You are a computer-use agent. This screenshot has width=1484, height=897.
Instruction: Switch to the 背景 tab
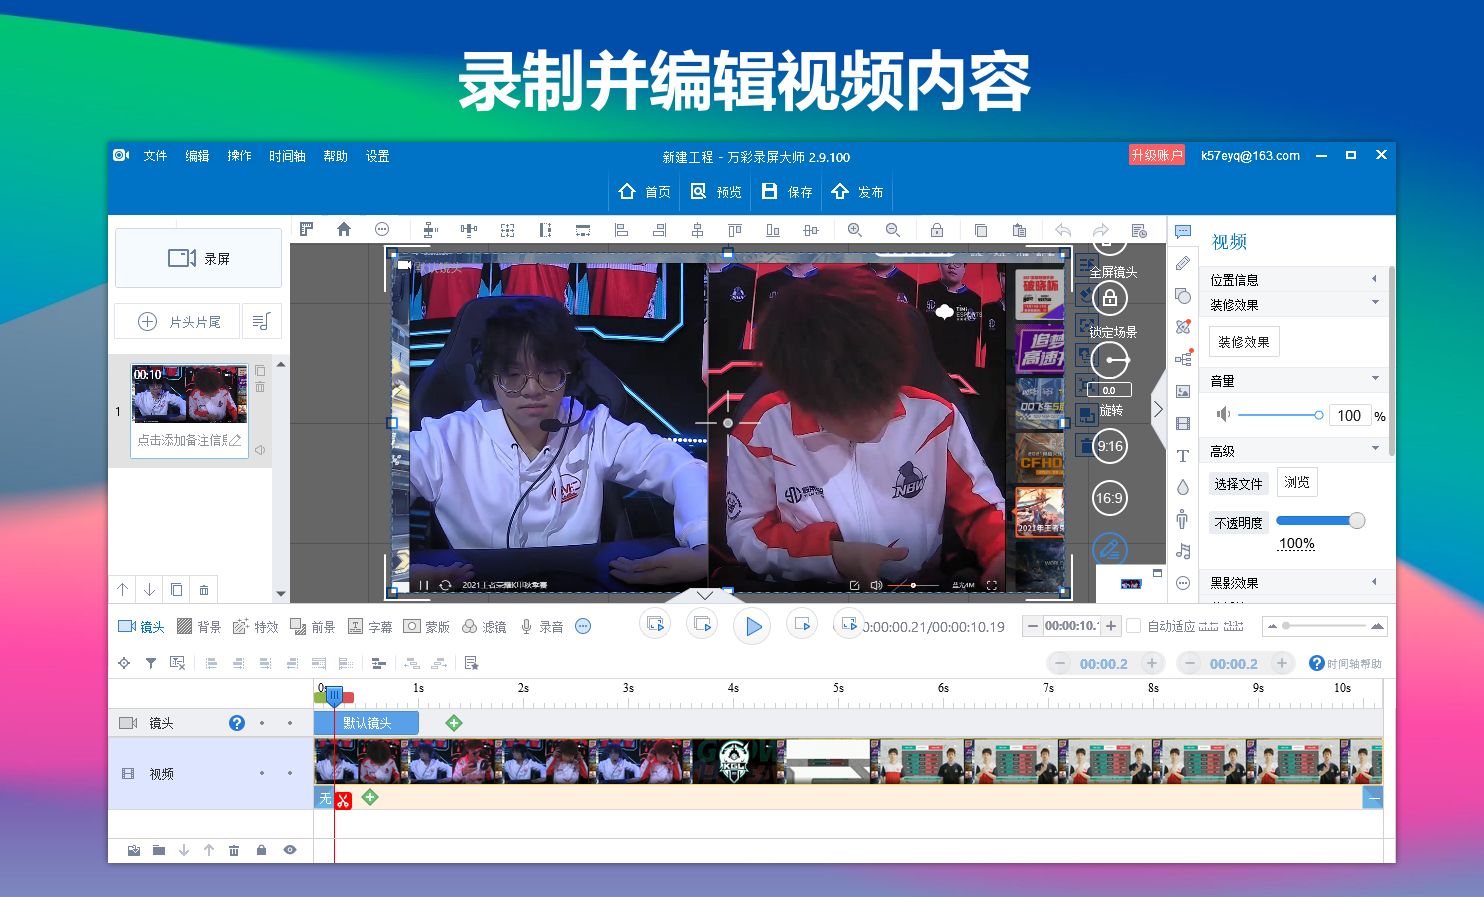pos(199,627)
